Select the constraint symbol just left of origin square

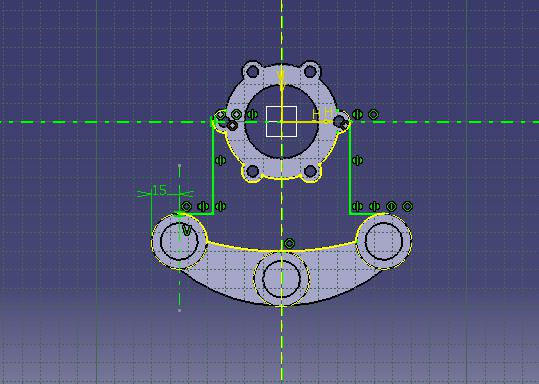tap(253, 114)
